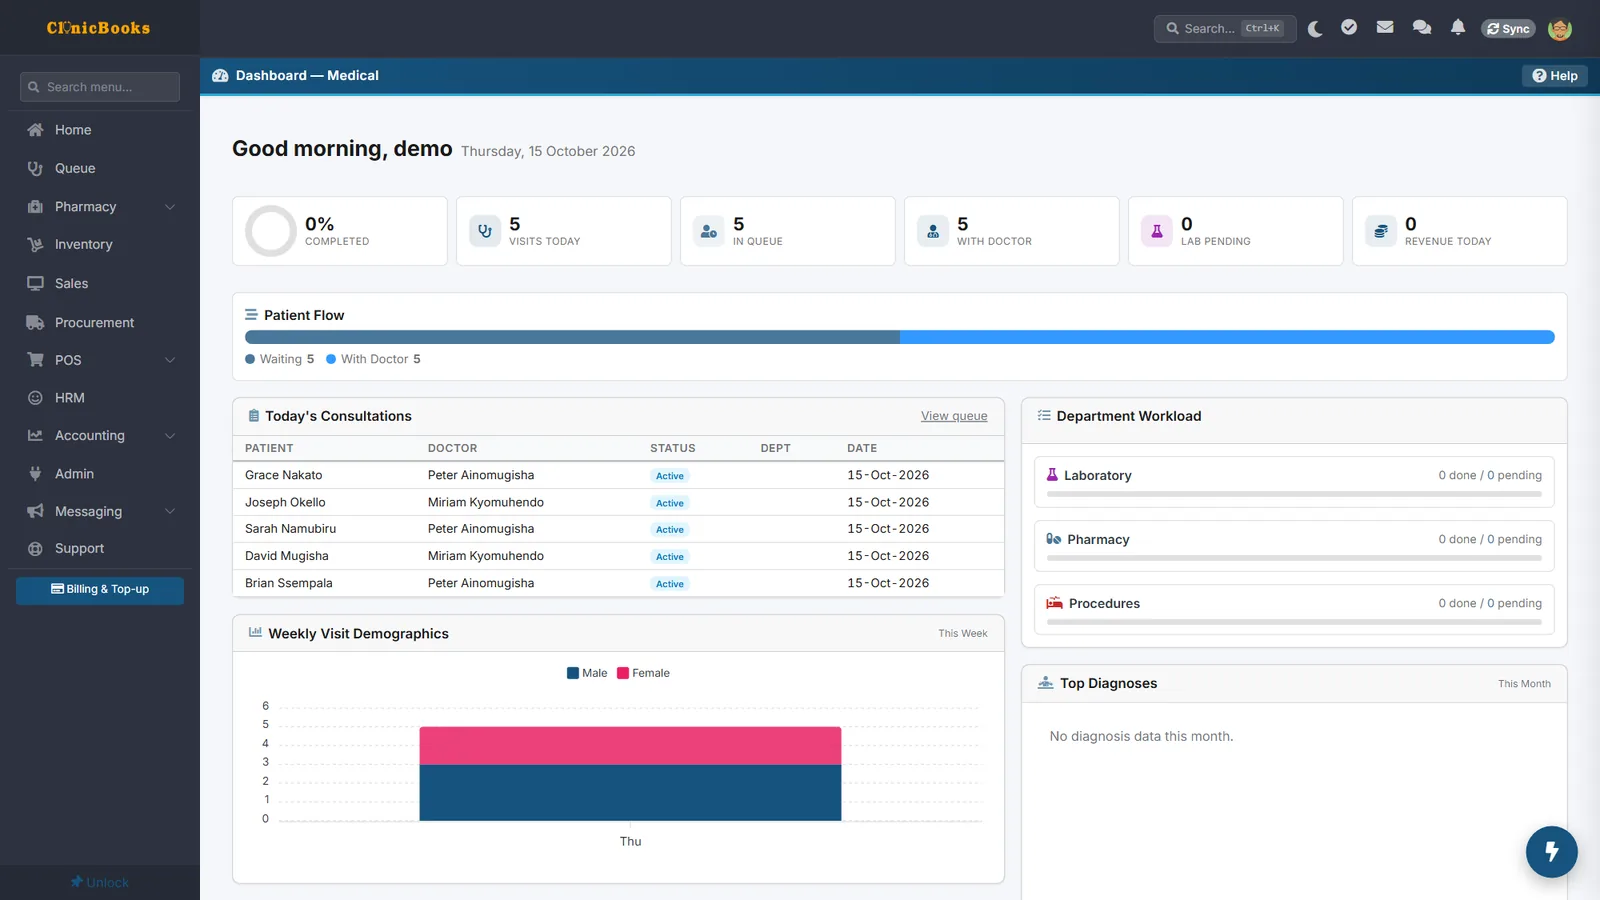This screenshot has height=900, width=1600.
Task: Expand the Accounting sidebar chevron
Action: (x=170, y=436)
